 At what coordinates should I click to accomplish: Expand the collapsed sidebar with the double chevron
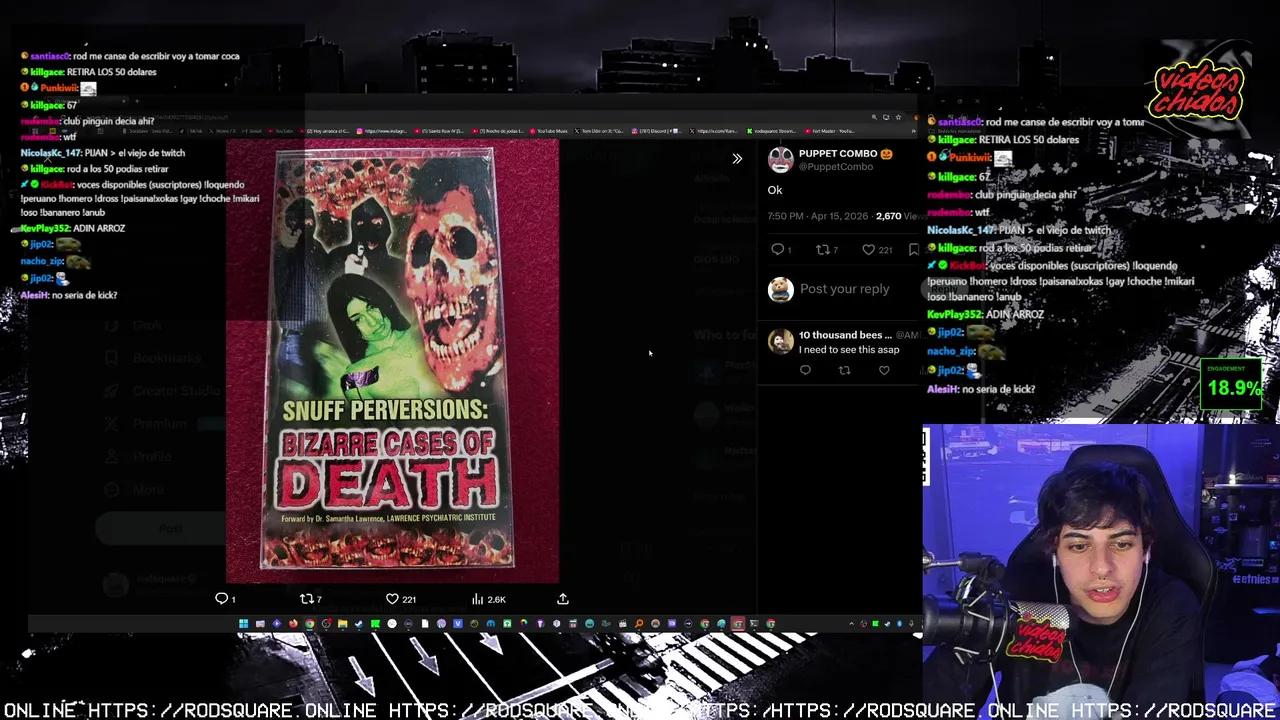coord(737,158)
